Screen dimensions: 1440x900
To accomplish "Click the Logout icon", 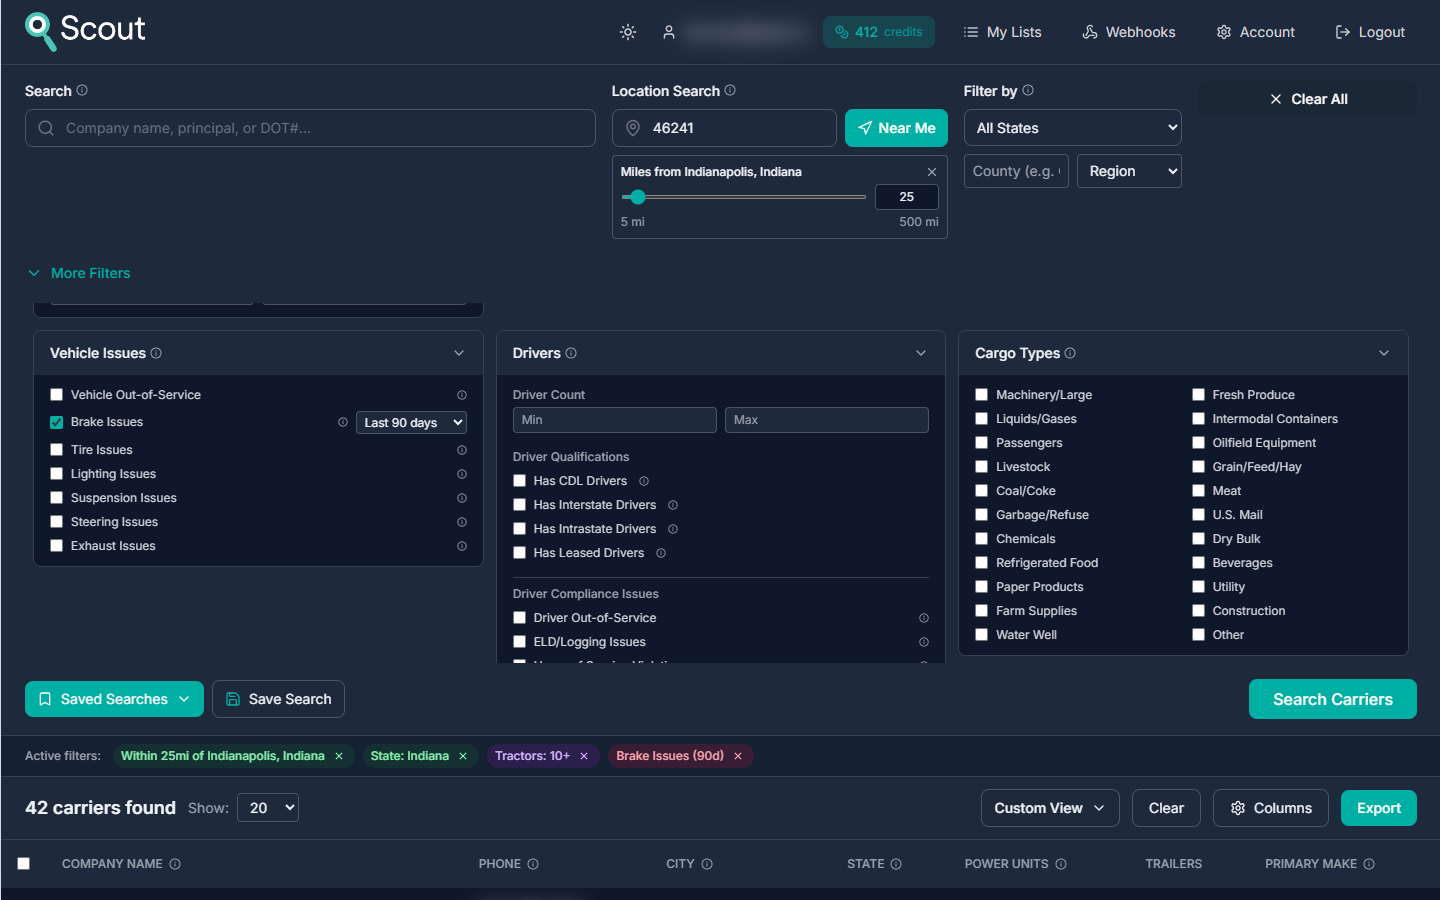I will click(x=1342, y=31).
